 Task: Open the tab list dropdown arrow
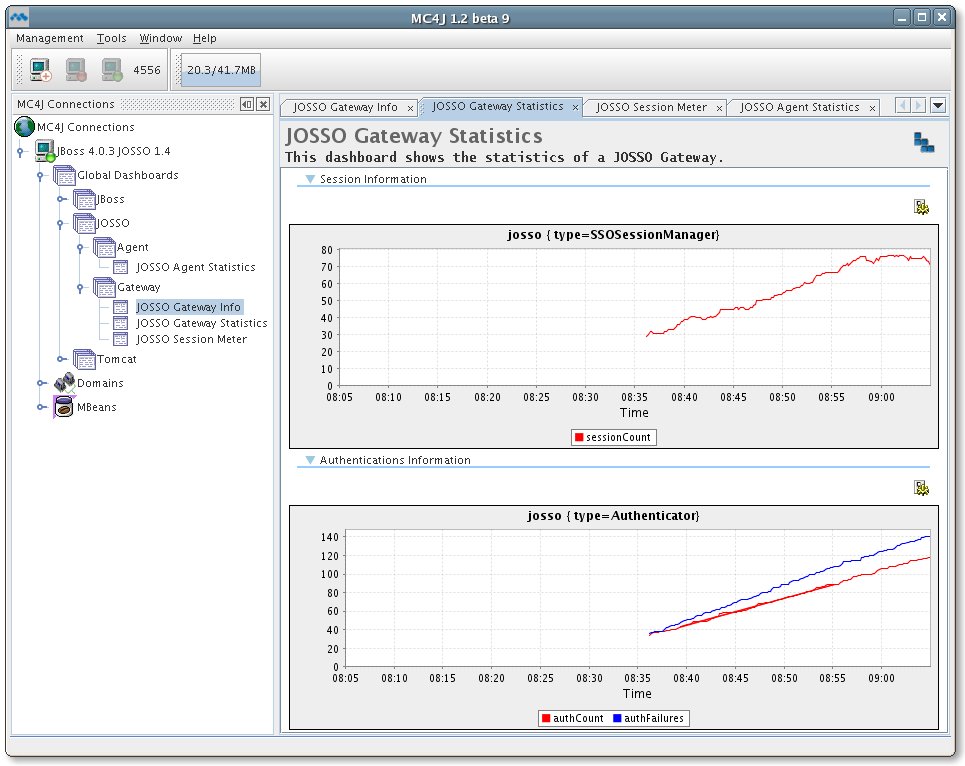937,105
